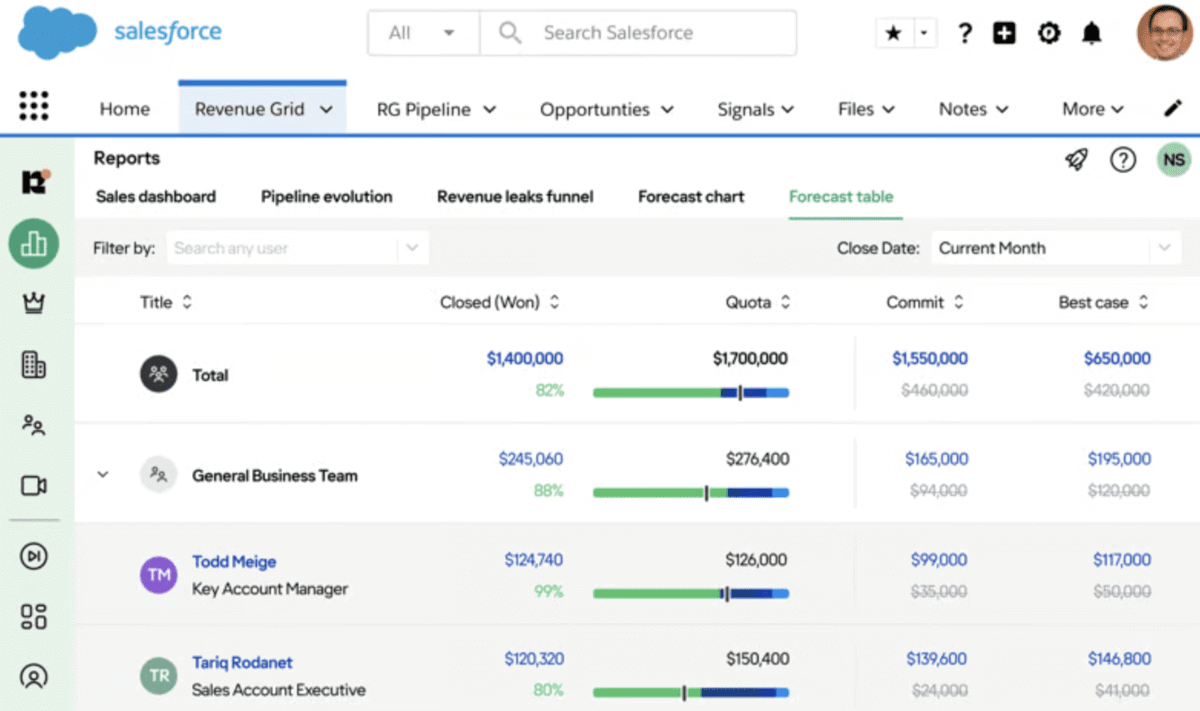
Task: Open Todd Meige's profile link
Action: pos(234,562)
